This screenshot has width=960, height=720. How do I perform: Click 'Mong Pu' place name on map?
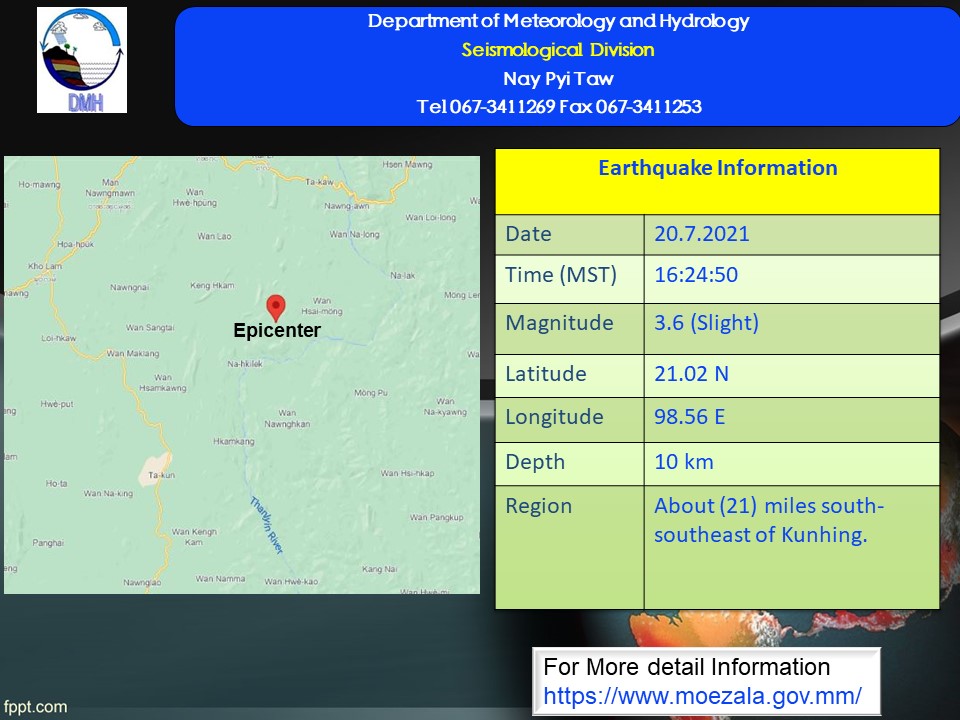pyautogui.click(x=371, y=393)
